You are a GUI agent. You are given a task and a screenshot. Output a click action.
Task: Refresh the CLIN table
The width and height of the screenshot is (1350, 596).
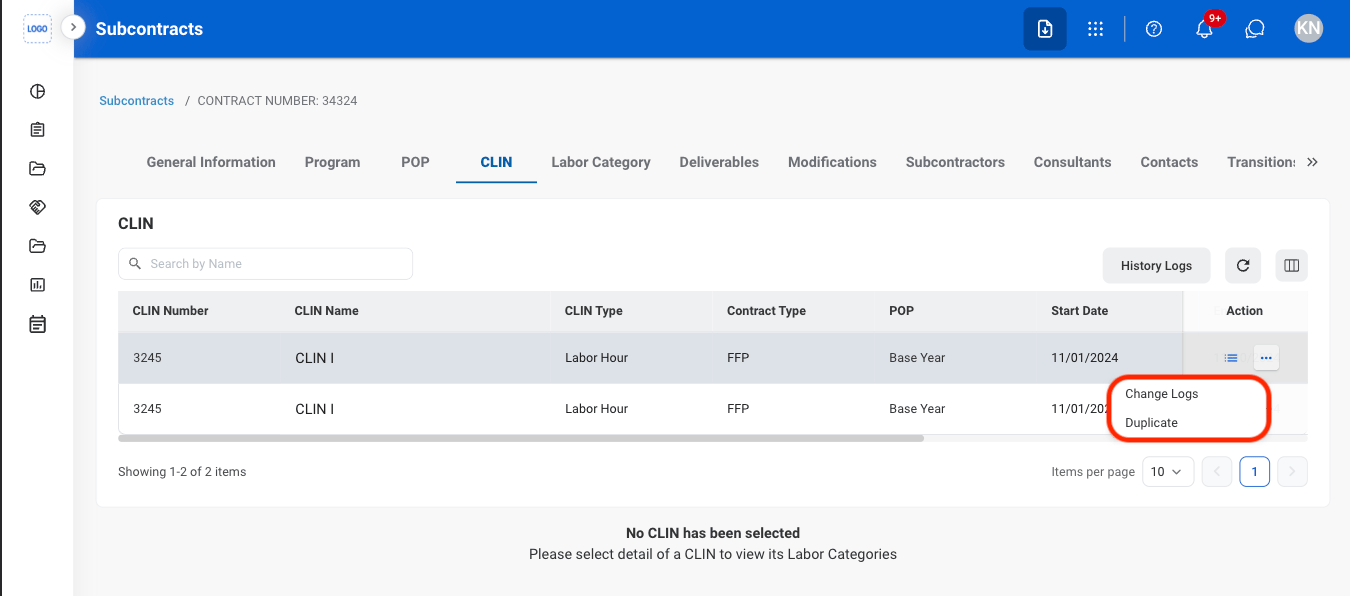click(x=1243, y=266)
